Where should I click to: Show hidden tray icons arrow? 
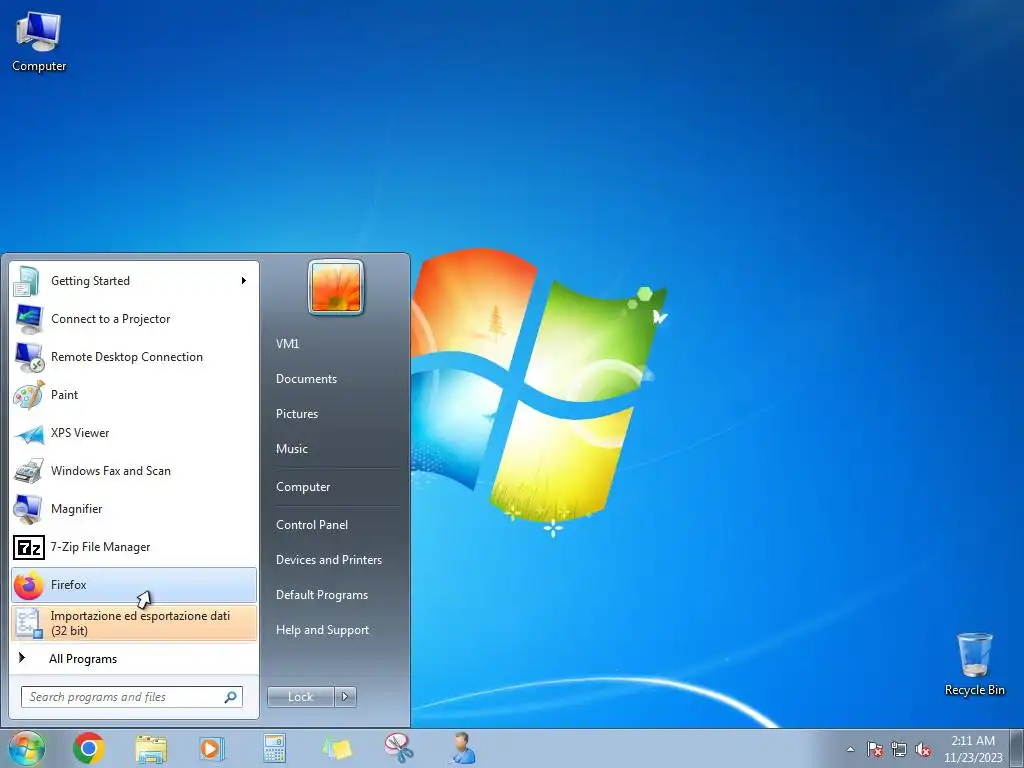click(x=850, y=749)
